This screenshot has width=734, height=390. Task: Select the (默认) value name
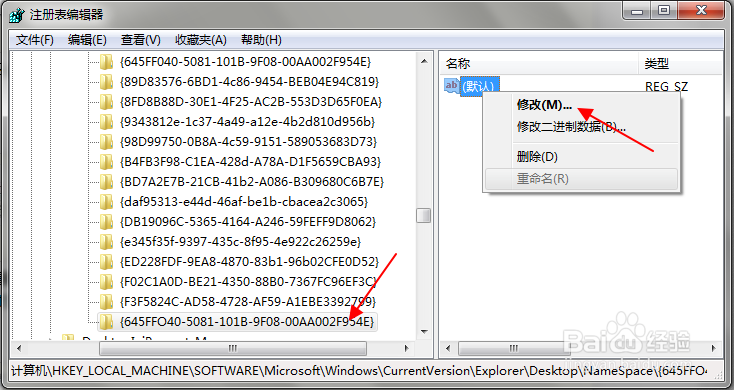point(480,86)
